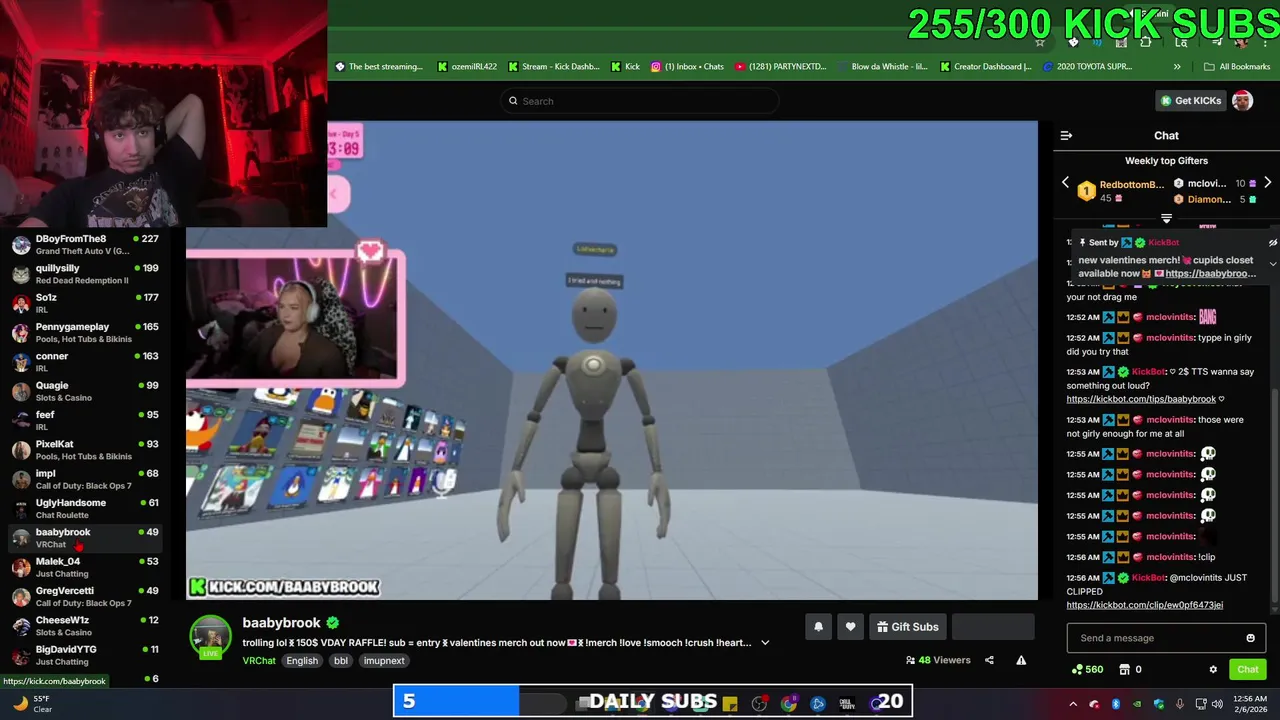The image size is (1280, 720).
Task: Collapse chat with the Chat header arrow icon
Action: [x=1066, y=136]
